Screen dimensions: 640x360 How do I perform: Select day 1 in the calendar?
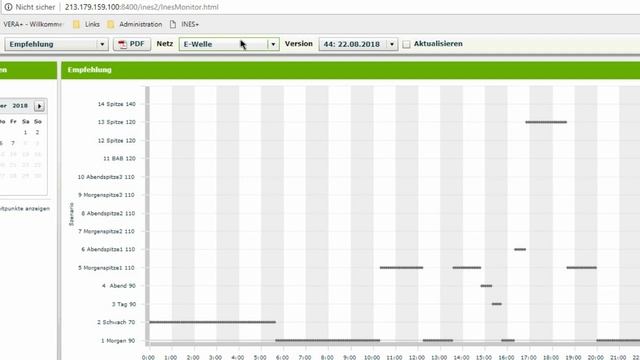[x=25, y=132]
